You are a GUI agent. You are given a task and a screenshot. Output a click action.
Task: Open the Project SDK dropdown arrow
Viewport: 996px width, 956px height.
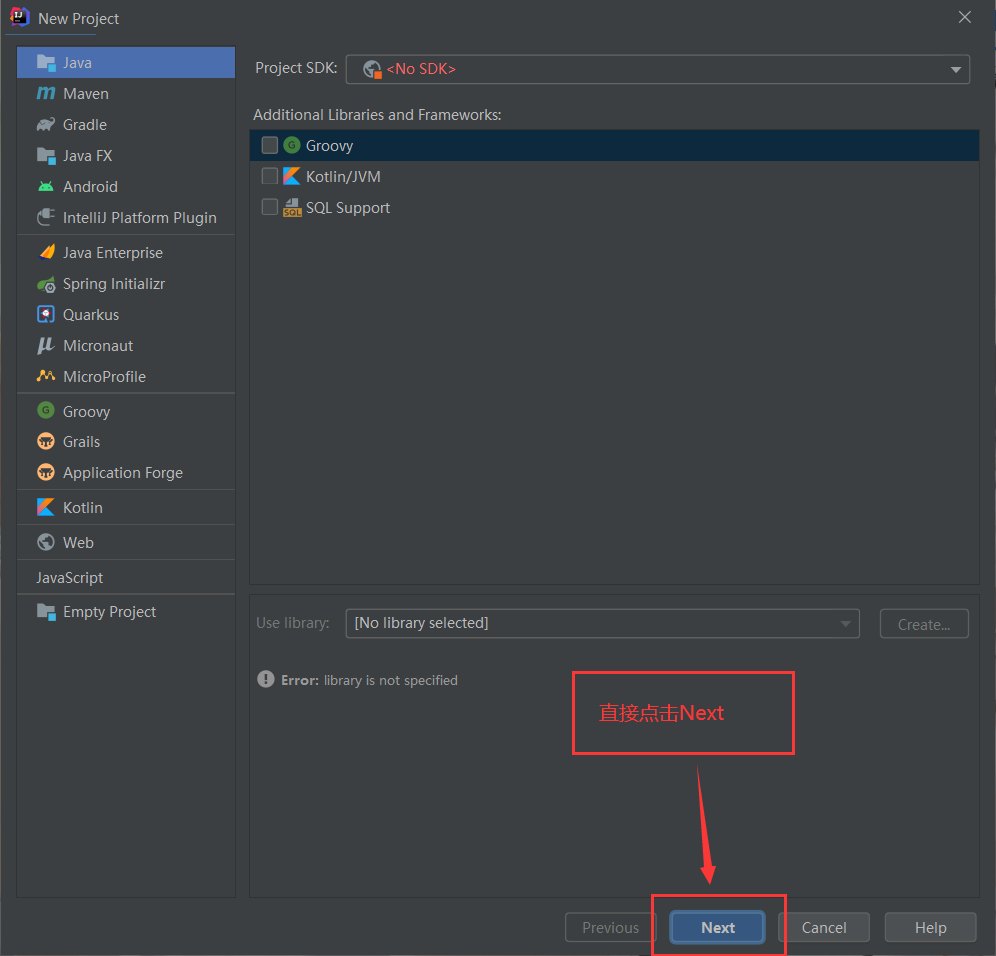(955, 69)
